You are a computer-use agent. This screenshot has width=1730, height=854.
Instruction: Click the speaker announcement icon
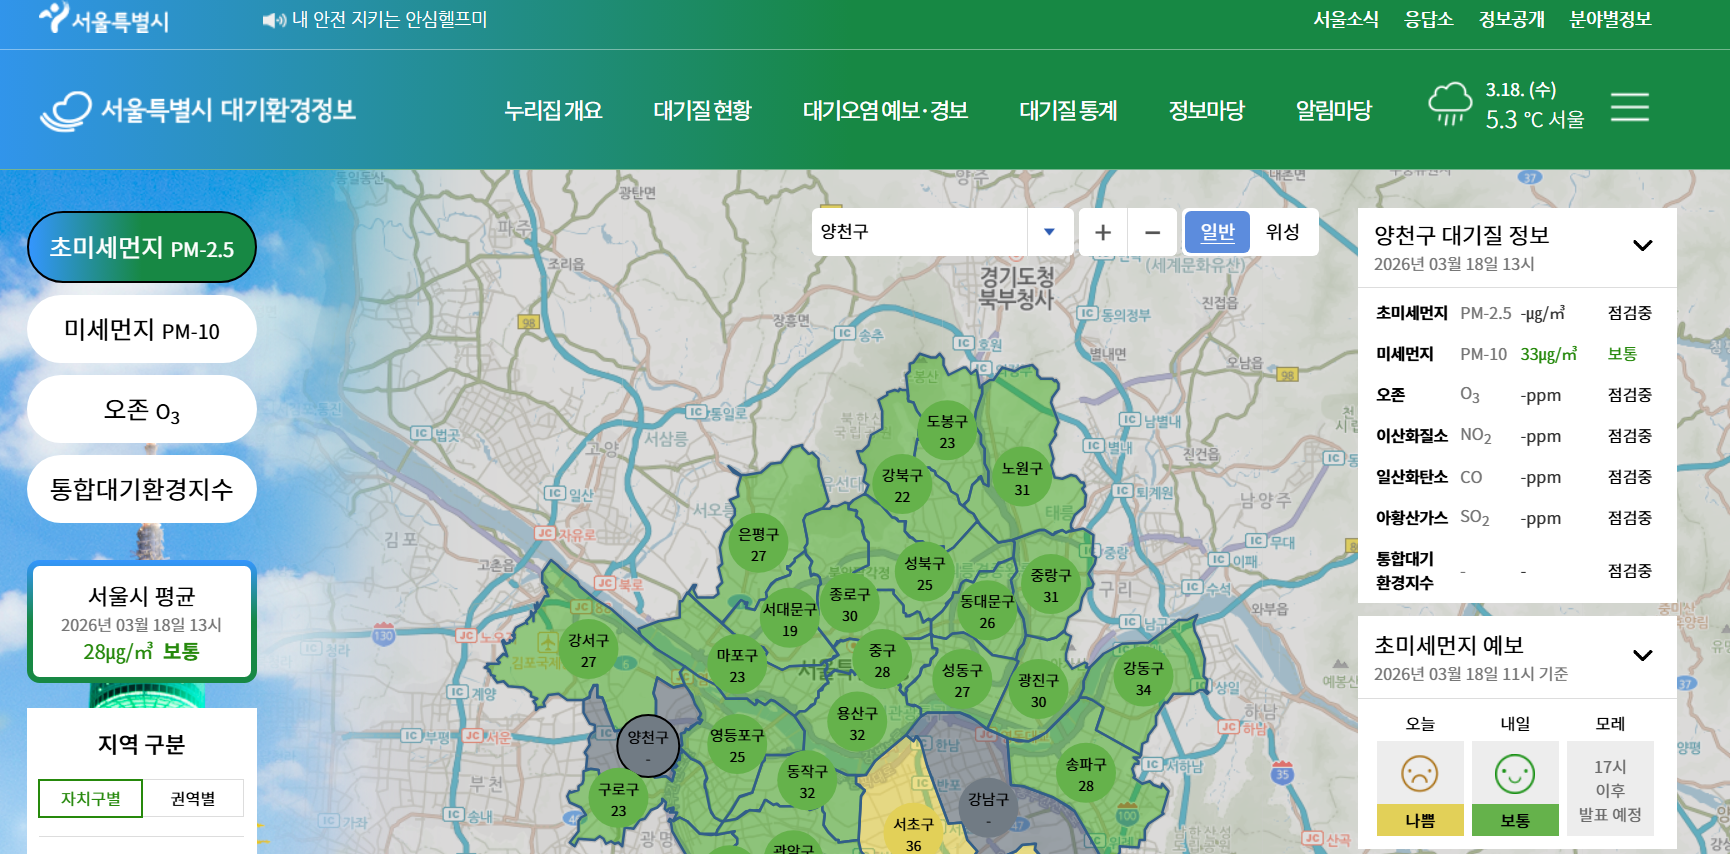pyautogui.click(x=274, y=20)
